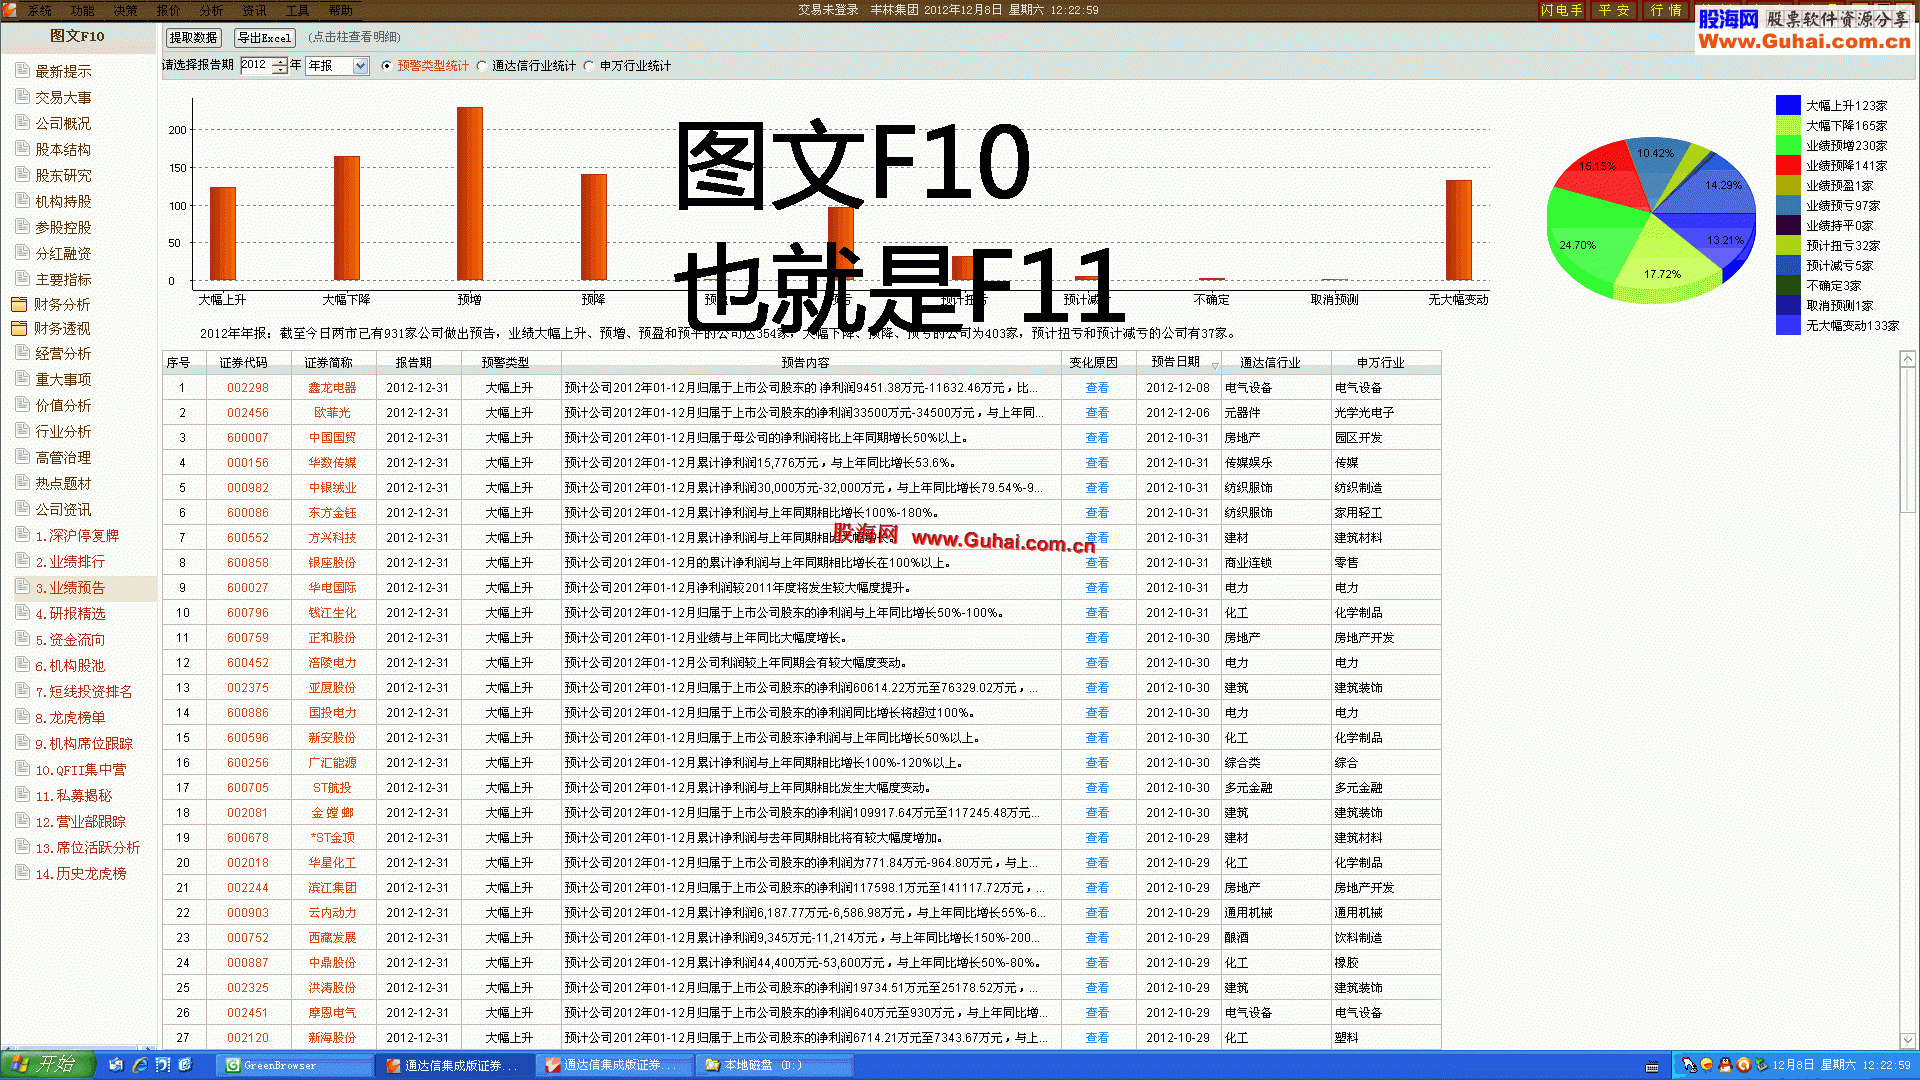This screenshot has height=1080, width=1920.
Task: Launch Internet Explorer from quick launch
Action: [x=140, y=1065]
